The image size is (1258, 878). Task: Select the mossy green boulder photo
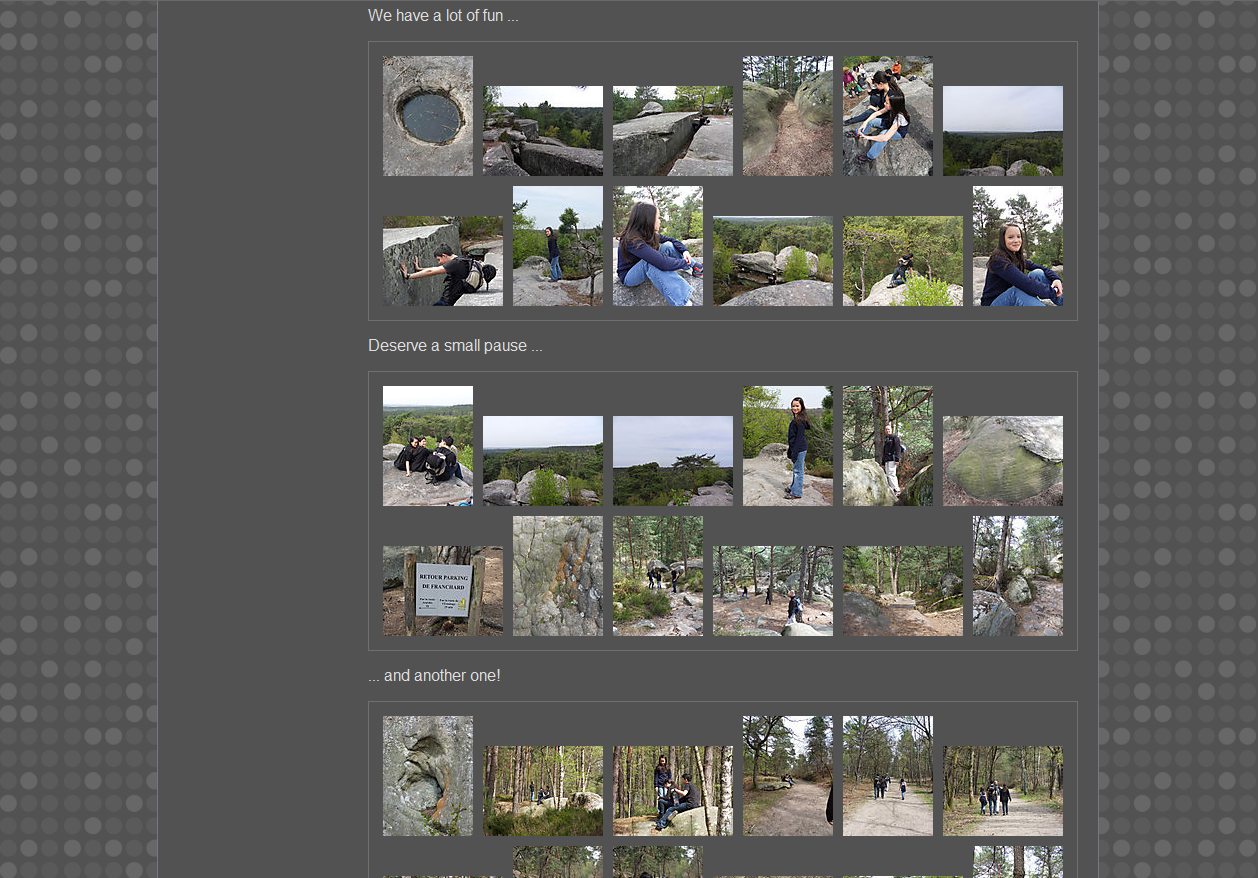coord(1002,461)
